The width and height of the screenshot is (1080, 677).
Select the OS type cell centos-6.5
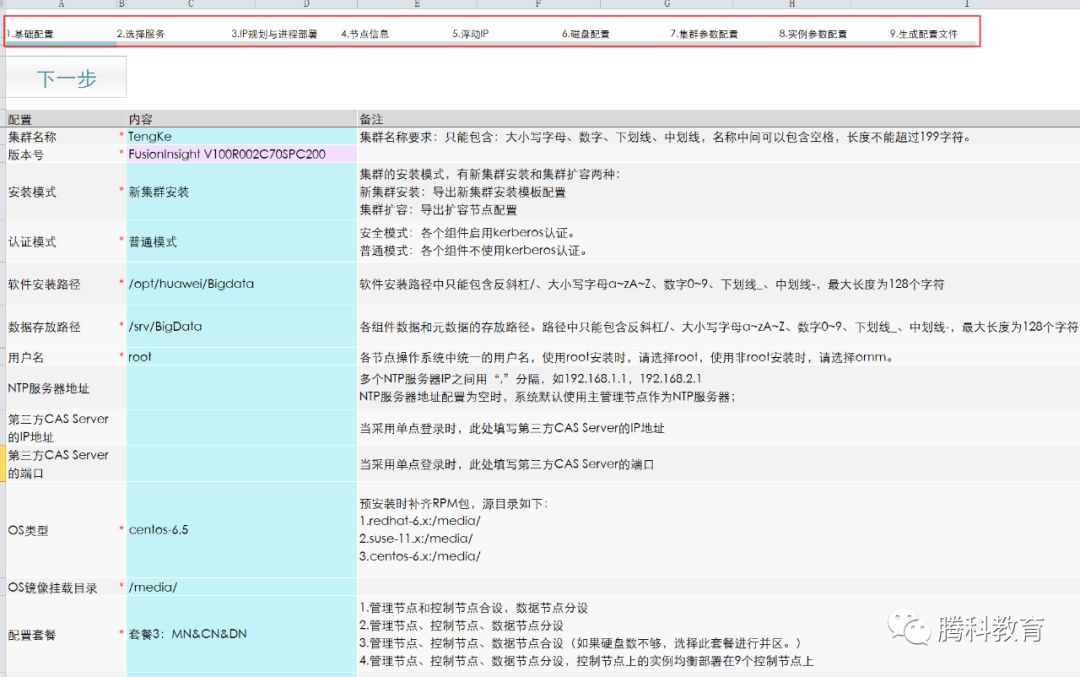pos(241,530)
